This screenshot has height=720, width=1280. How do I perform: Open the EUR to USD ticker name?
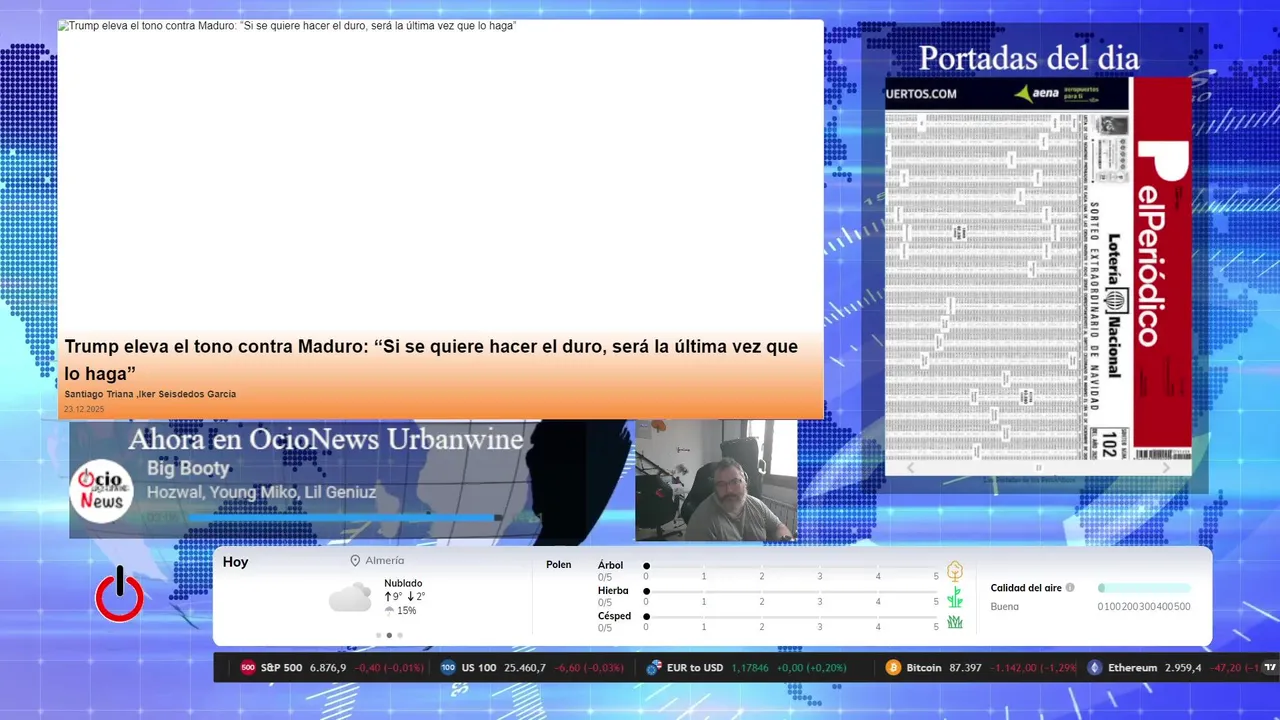(x=695, y=668)
